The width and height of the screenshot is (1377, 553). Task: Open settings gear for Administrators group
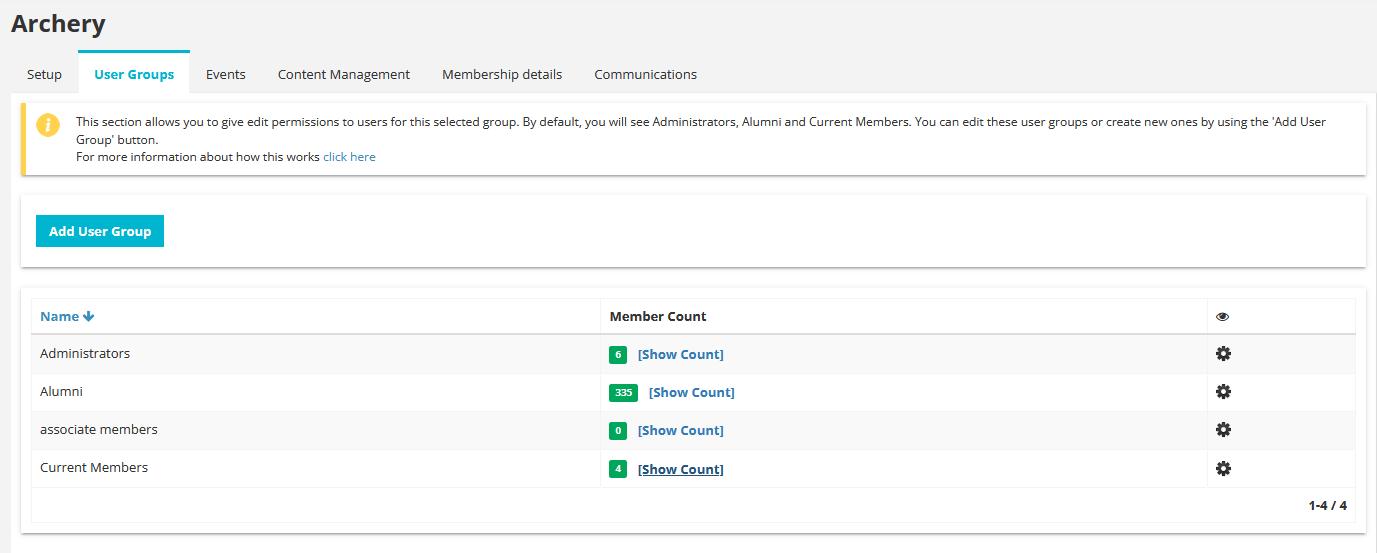[x=1223, y=354]
